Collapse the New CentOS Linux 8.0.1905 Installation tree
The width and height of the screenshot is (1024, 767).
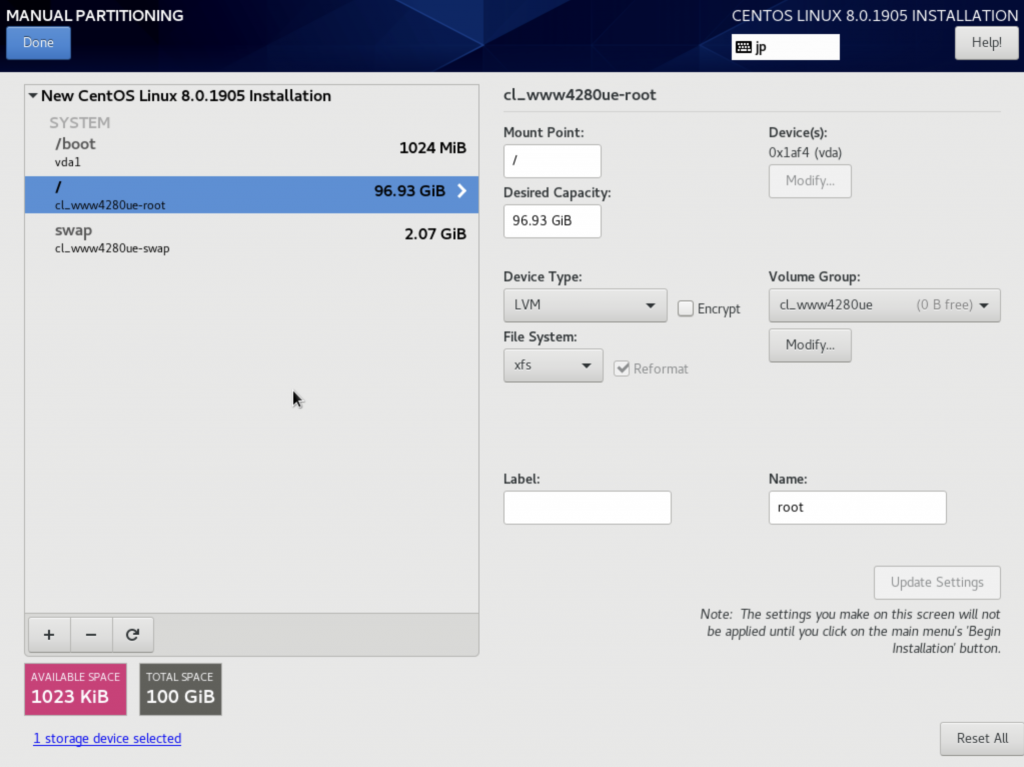pos(33,95)
